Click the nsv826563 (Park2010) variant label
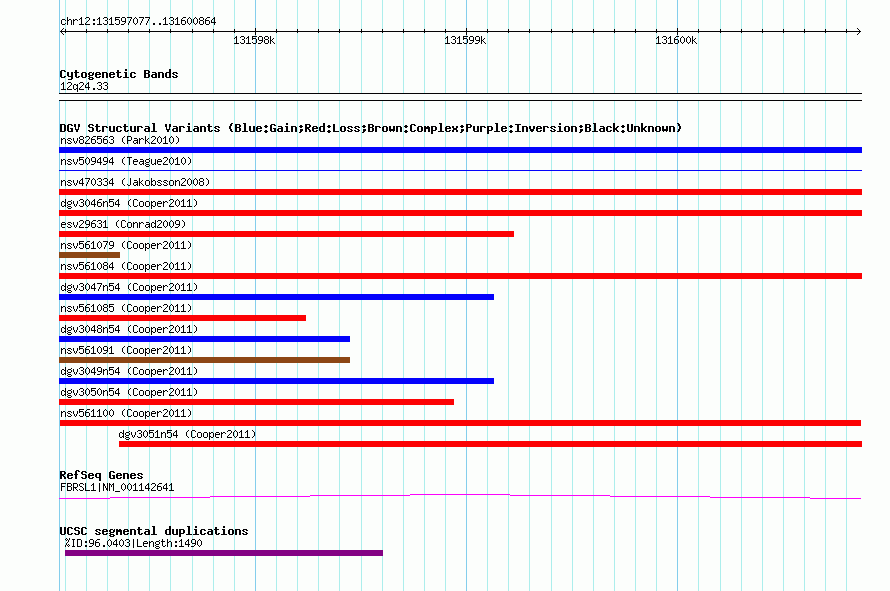890x591 pixels. (120, 140)
